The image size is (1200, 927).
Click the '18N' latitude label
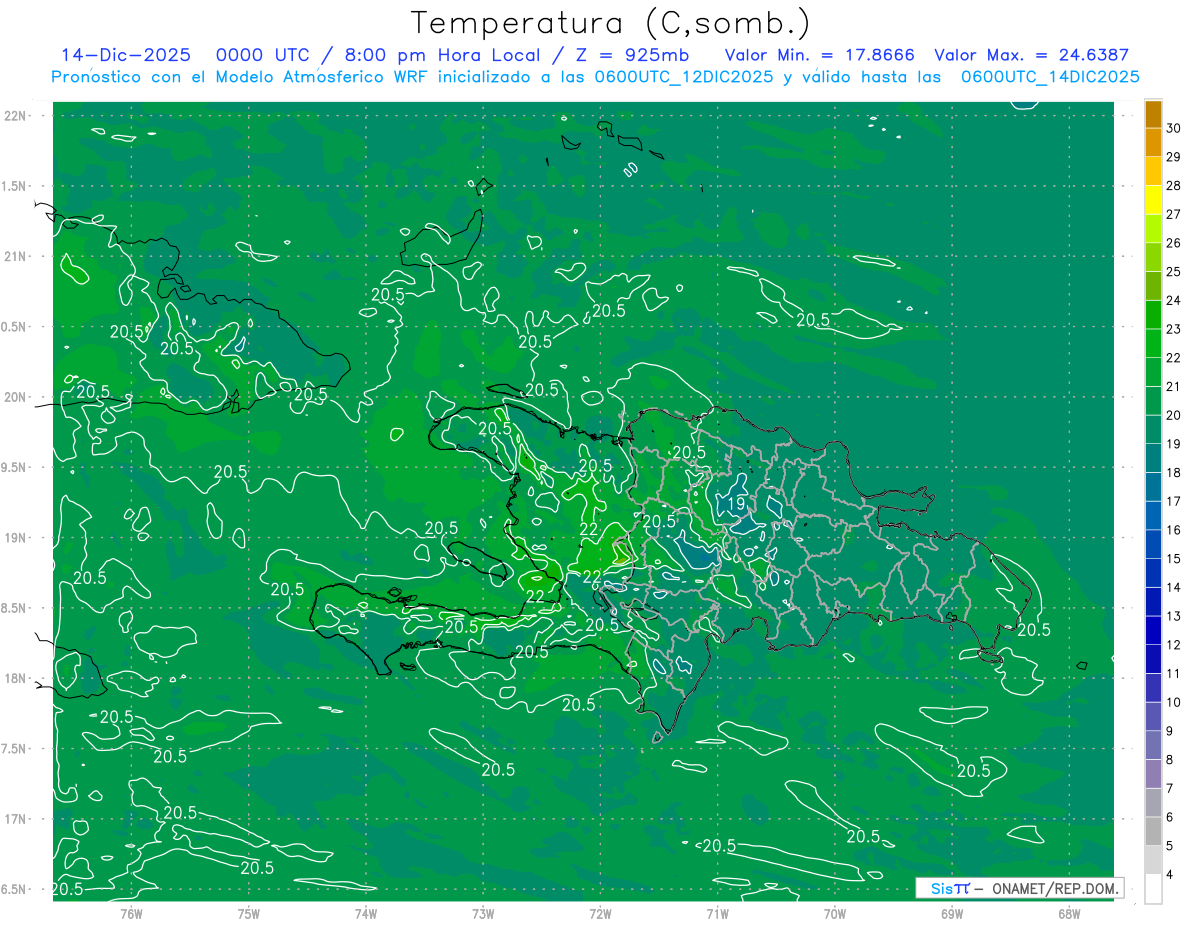(x=15, y=678)
